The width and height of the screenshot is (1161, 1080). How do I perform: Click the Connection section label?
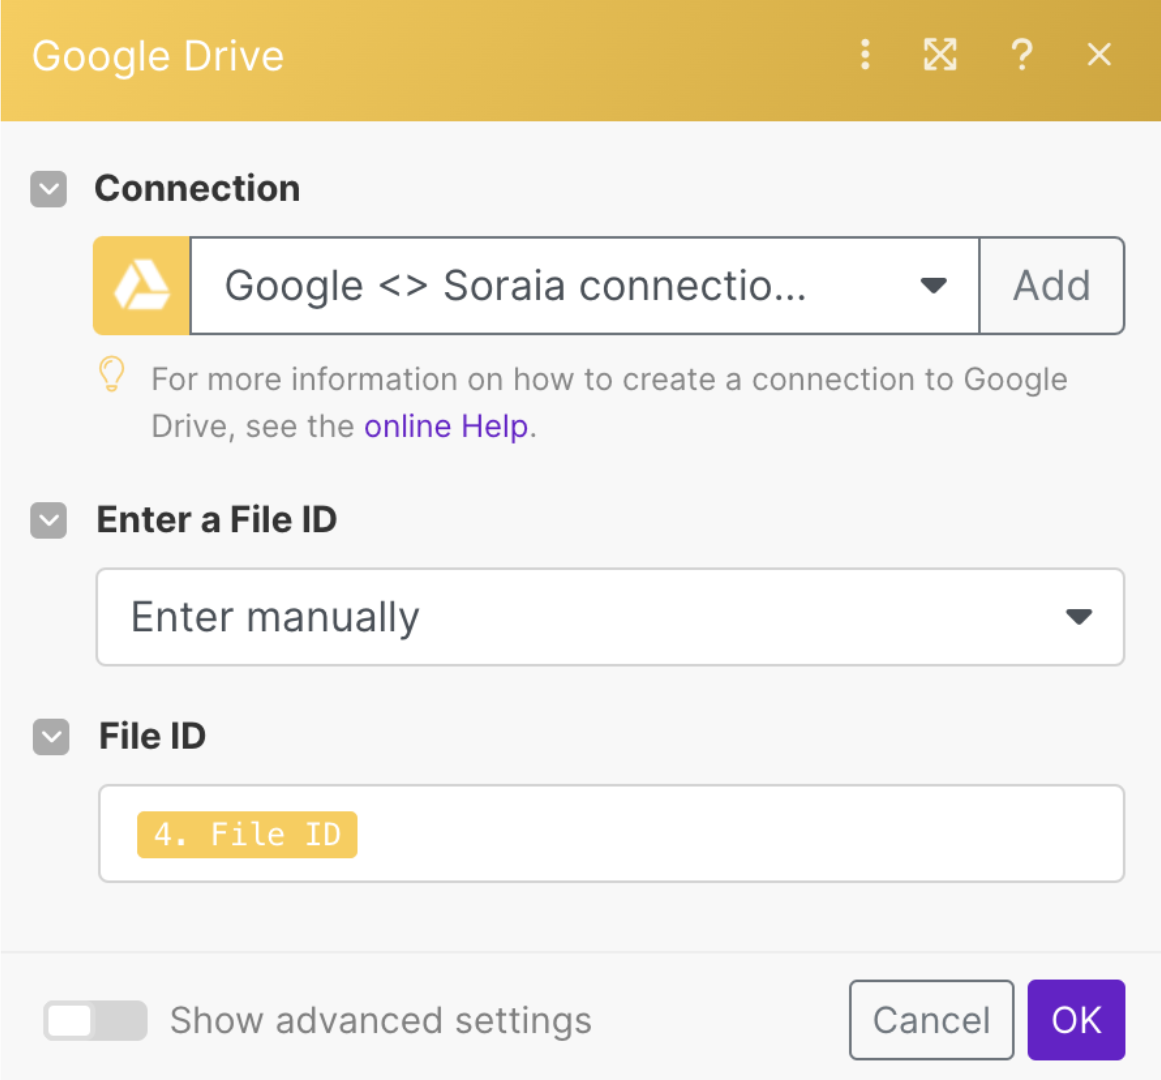pyautogui.click(x=197, y=188)
